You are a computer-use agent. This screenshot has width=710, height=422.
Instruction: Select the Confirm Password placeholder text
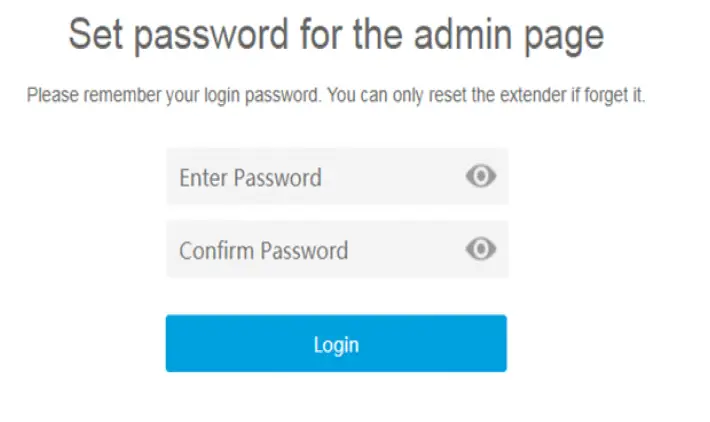(263, 250)
